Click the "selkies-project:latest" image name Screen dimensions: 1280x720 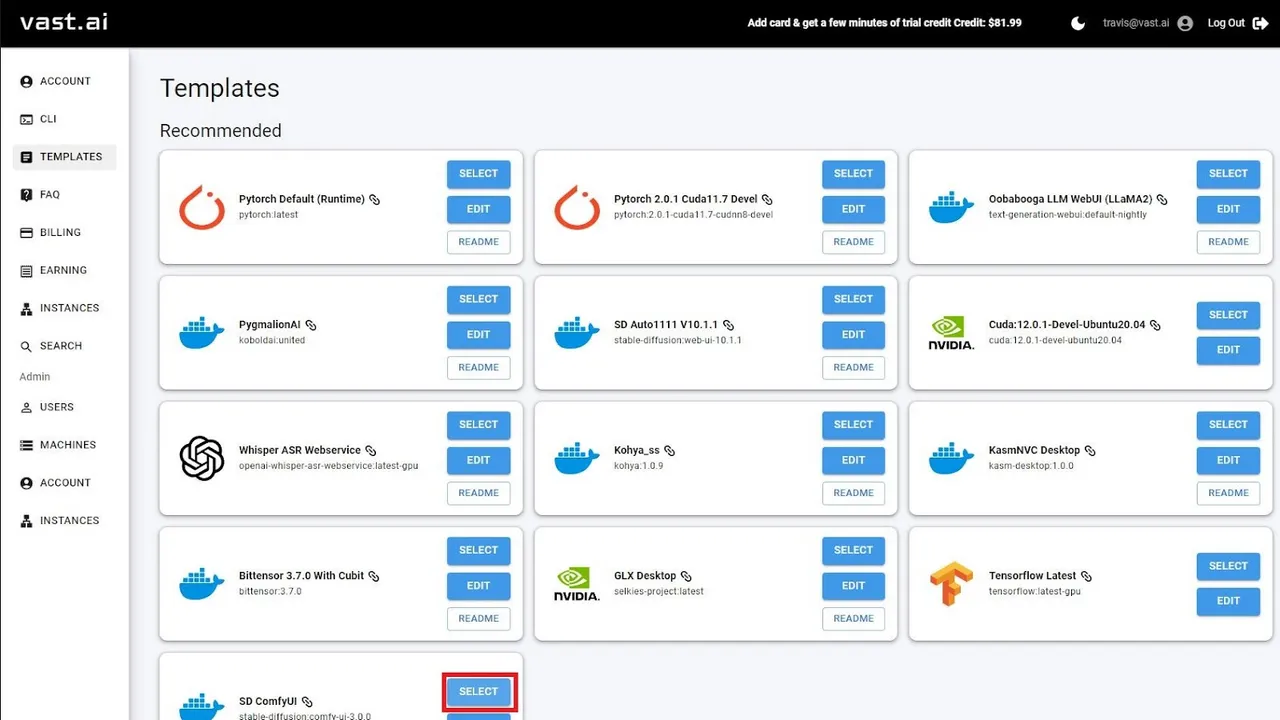pos(659,591)
